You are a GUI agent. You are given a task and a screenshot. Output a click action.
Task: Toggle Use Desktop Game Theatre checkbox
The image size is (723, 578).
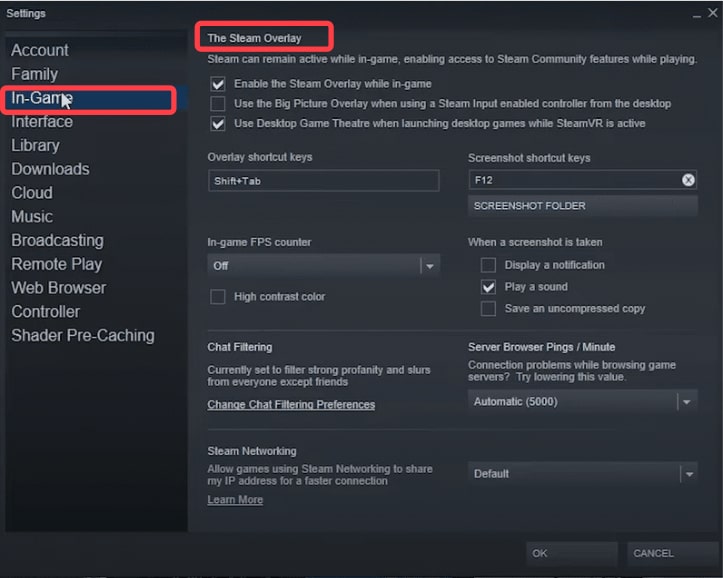pyautogui.click(x=218, y=124)
